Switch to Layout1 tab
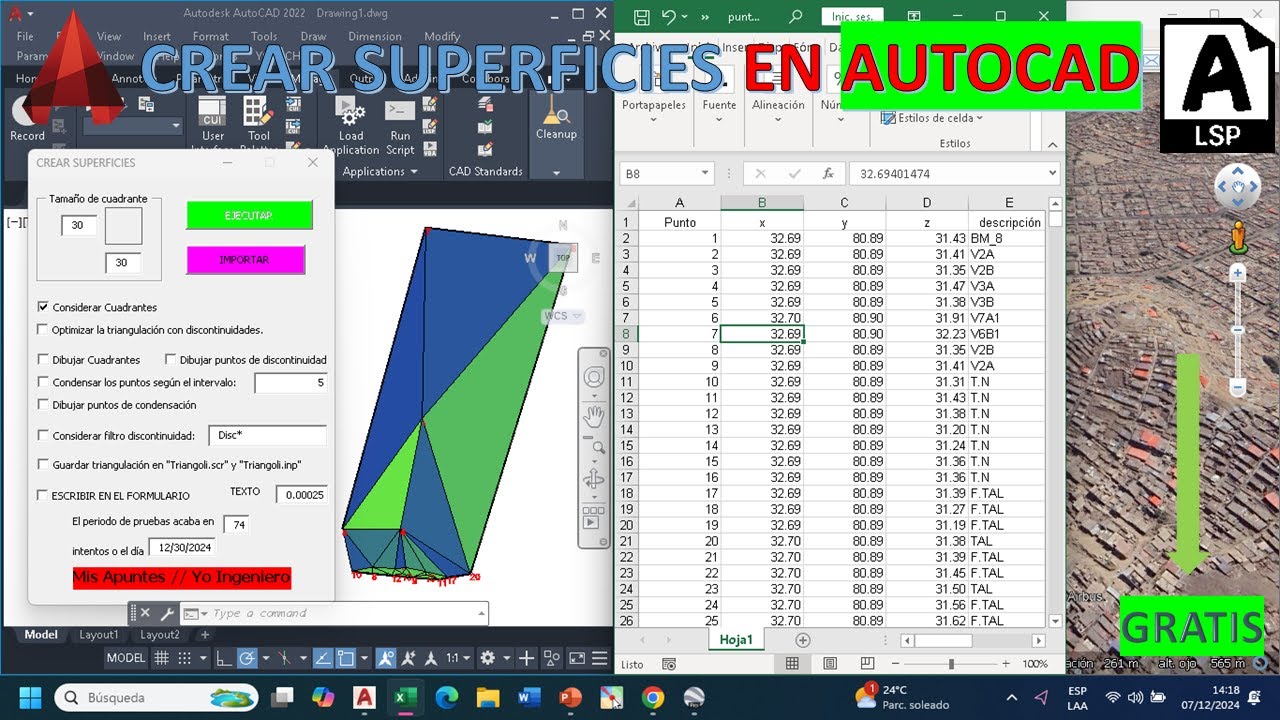1280x720 pixels. point(99,634)
